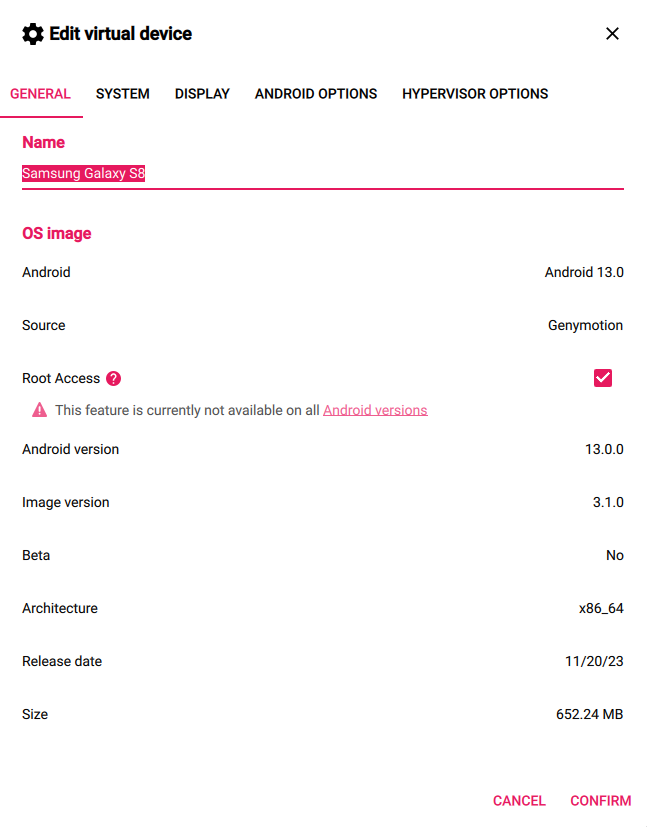
Task: Close the Edit virtual device dialog
Action: pyautogui.click(x=613, y=34)
